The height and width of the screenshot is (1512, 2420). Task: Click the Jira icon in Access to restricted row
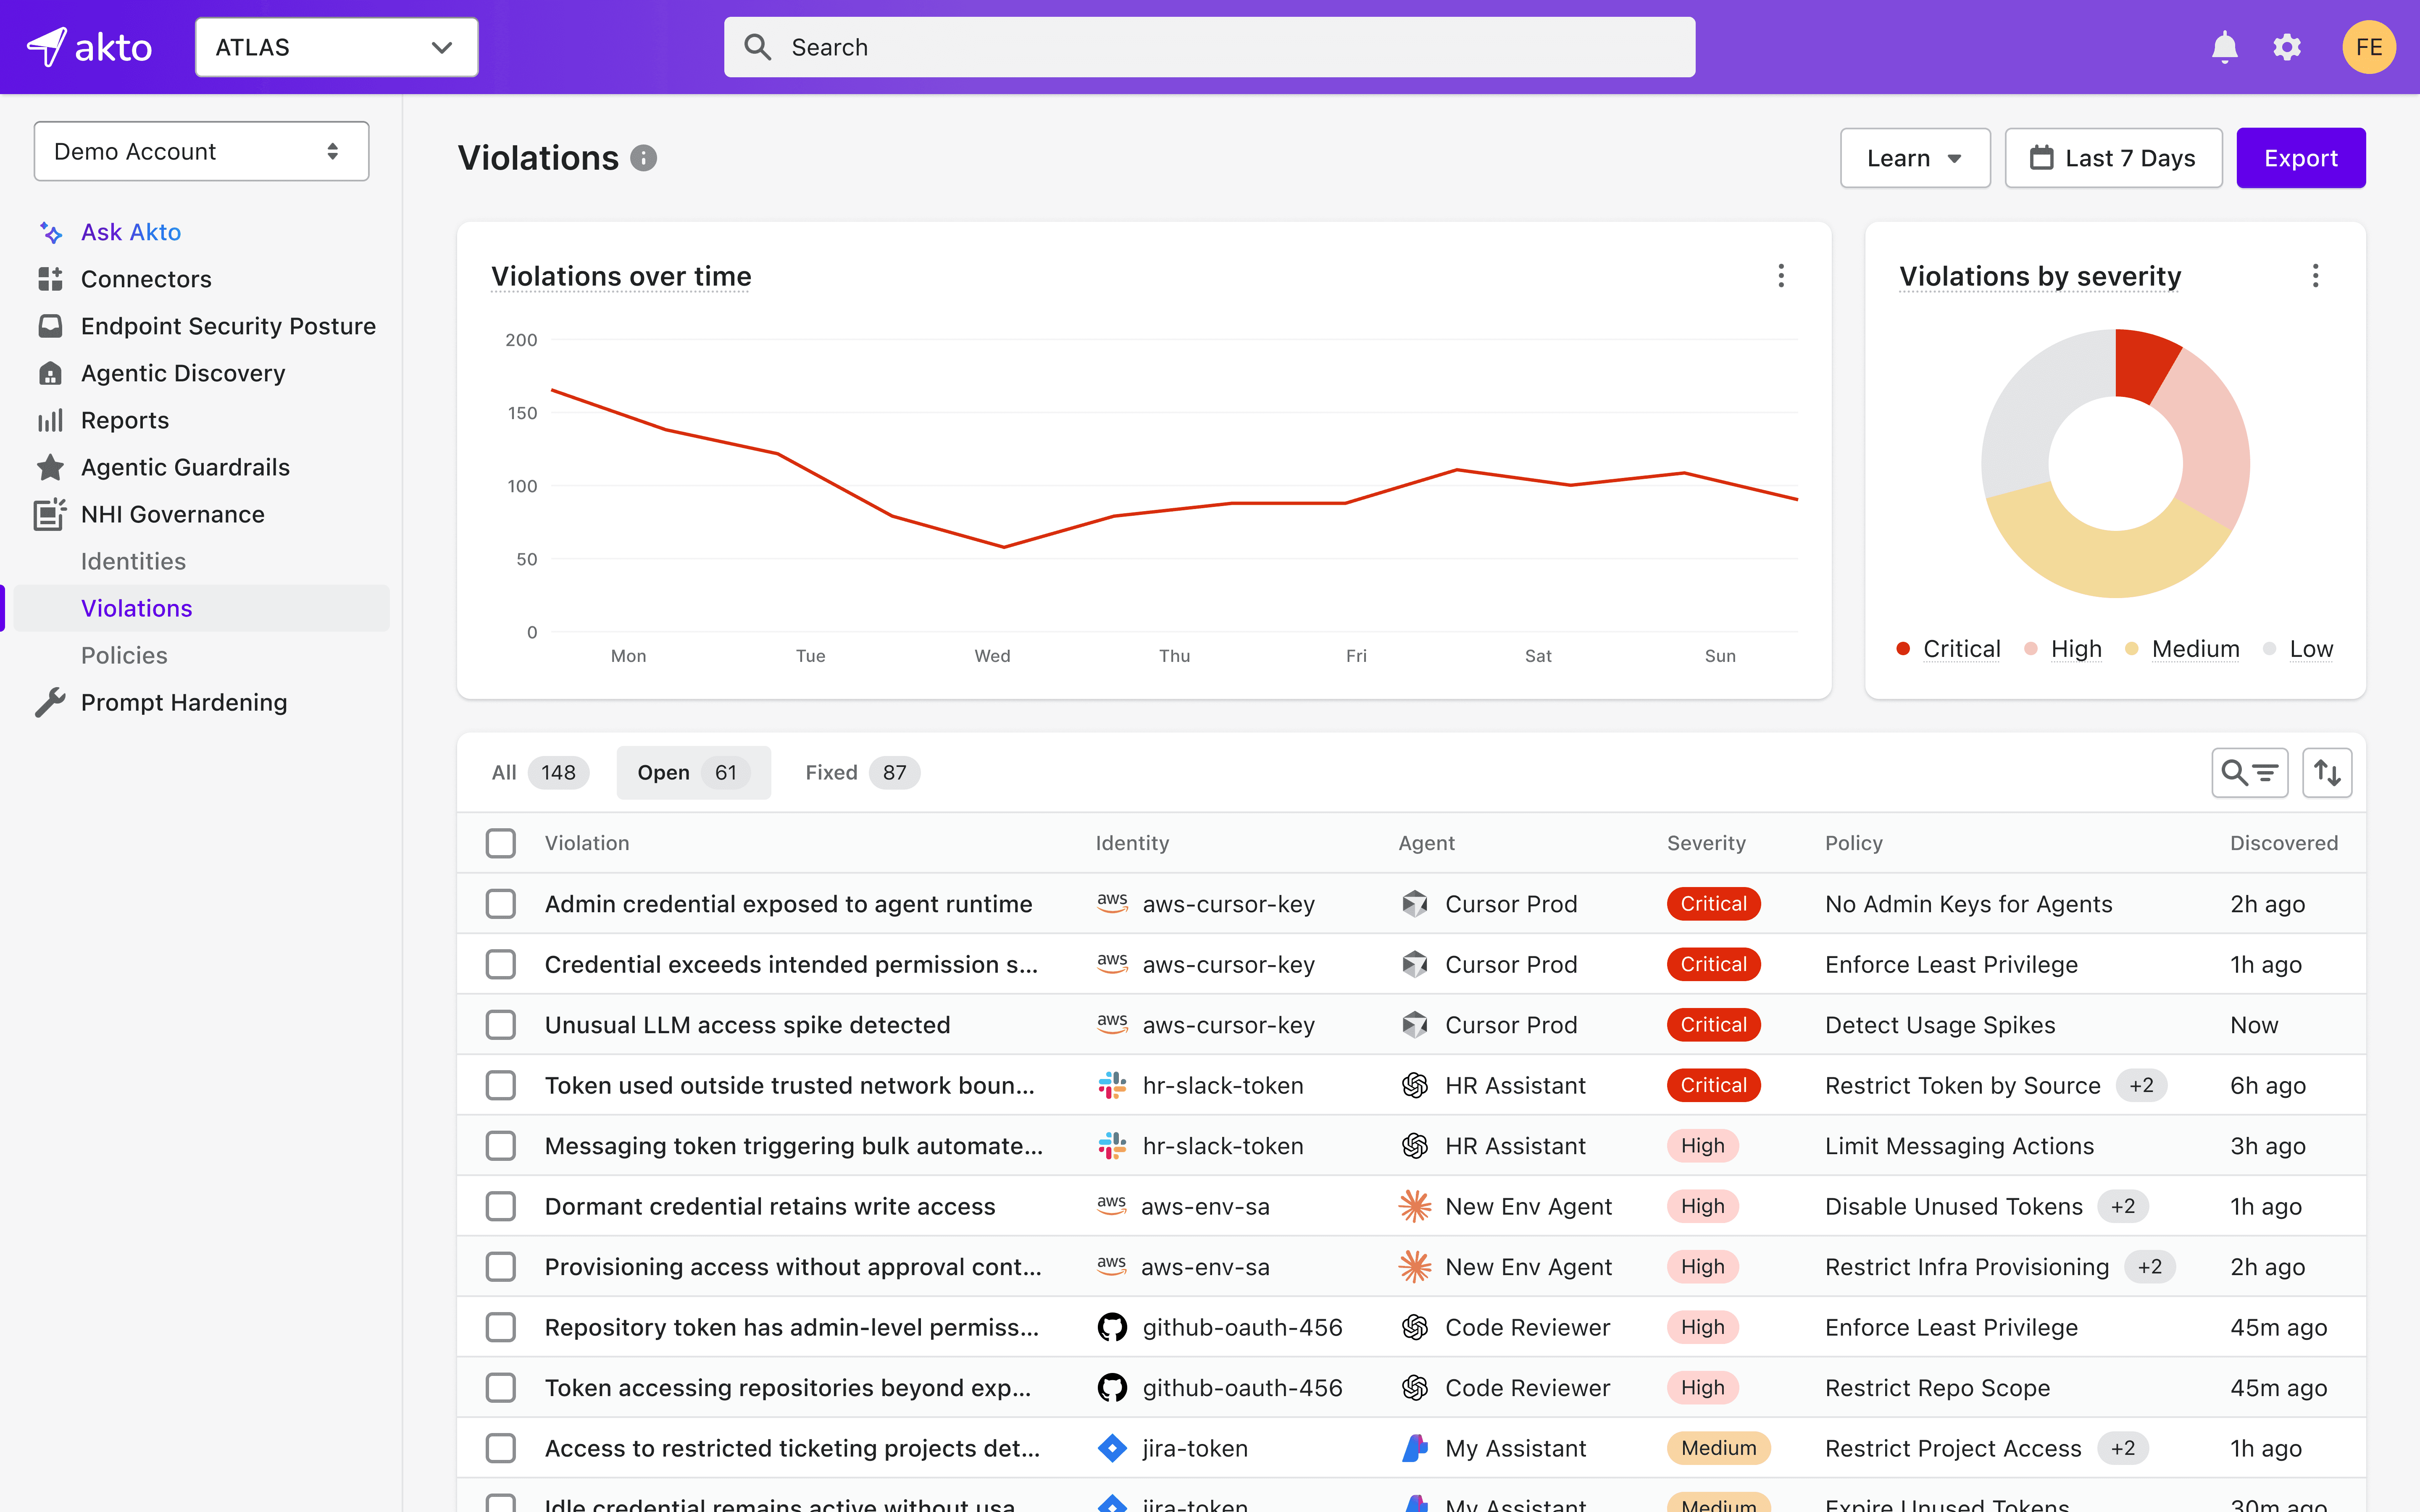click(1112, 1448)
